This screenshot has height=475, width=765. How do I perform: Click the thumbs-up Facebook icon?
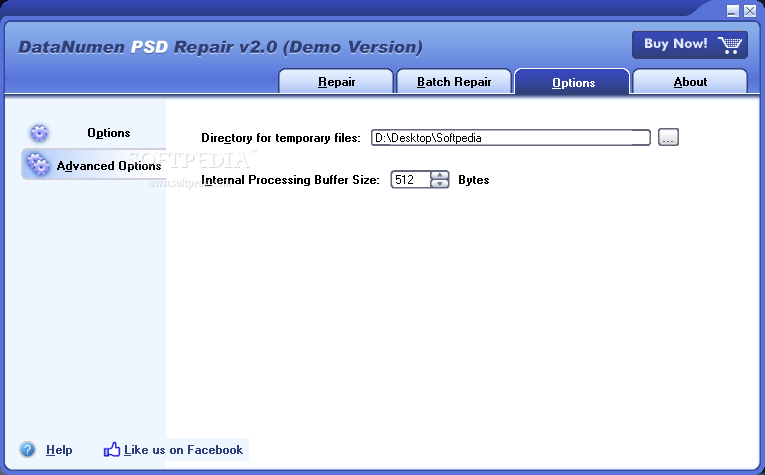(112, 449)
